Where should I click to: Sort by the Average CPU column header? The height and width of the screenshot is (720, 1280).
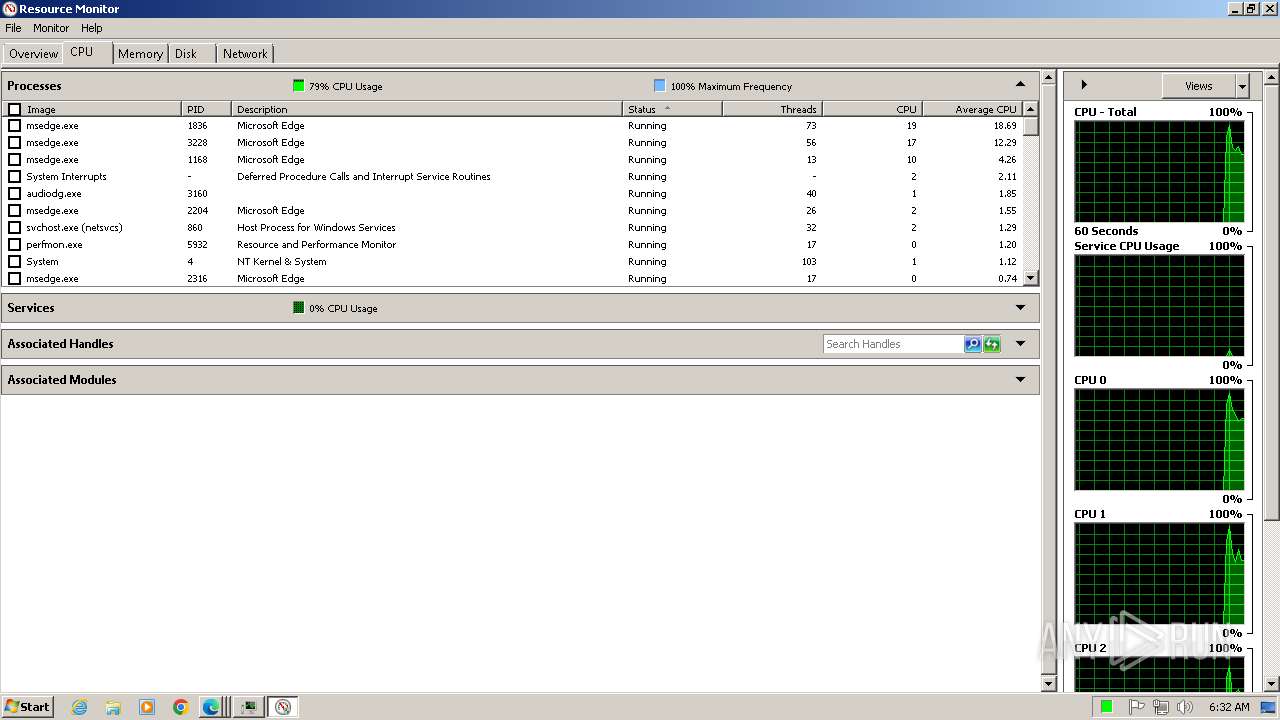click(x=972, y=109)
